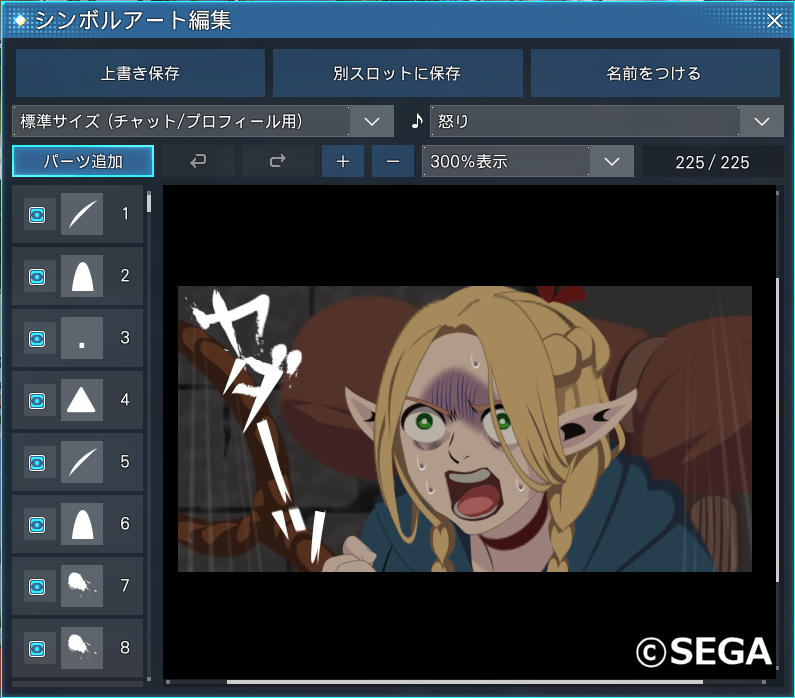The height and width of the screenshot is (698, 795).
Task: Zoom in with the plus button
Action: coord(343,161)
